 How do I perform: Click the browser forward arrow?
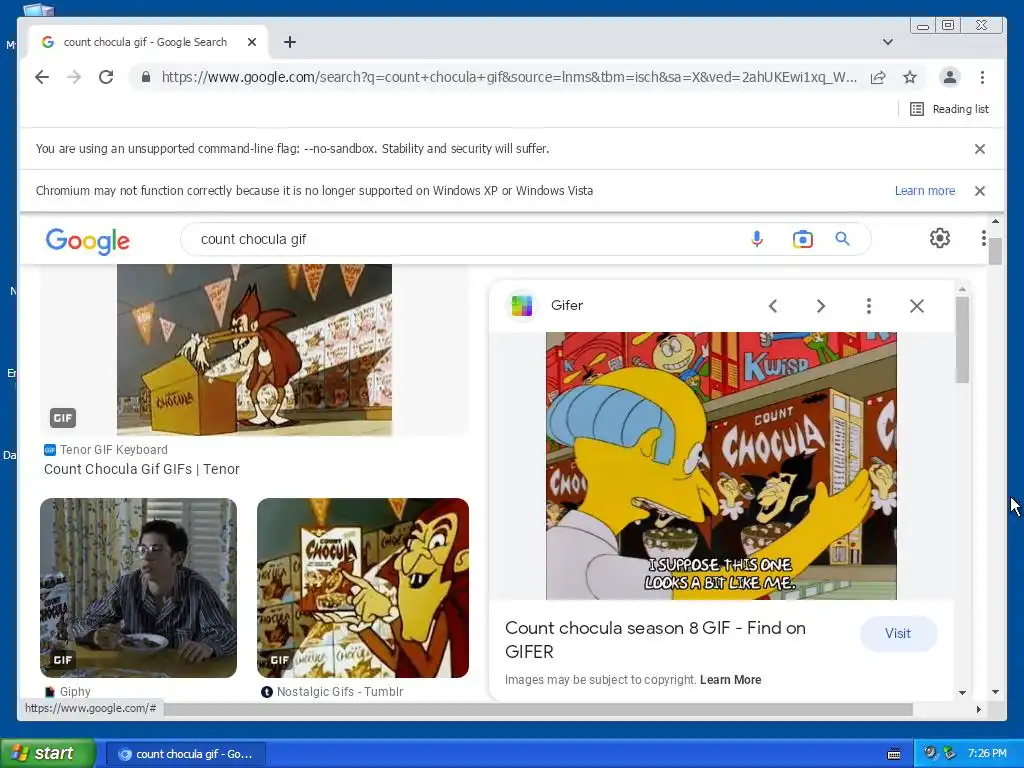tap(74, 77)
